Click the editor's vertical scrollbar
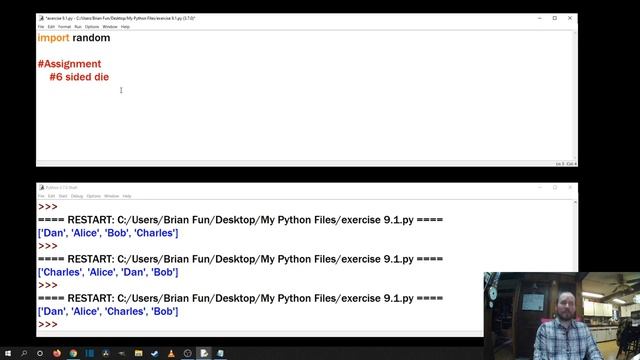The width and height of the screenshot is (640, 360). point(575,96)
